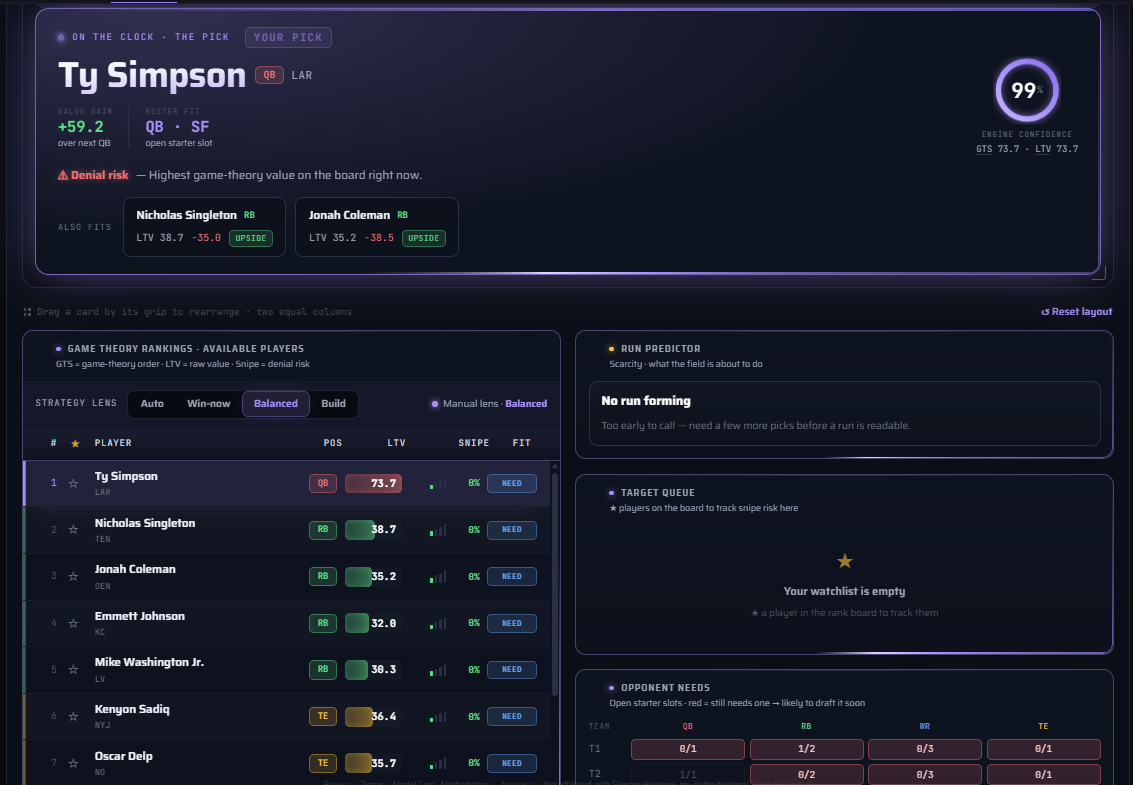Image resolution: width=1133 pixels, height=785 pixels.
Task: Star Mike Washington Jr. row
Action: tap(73, 669)
